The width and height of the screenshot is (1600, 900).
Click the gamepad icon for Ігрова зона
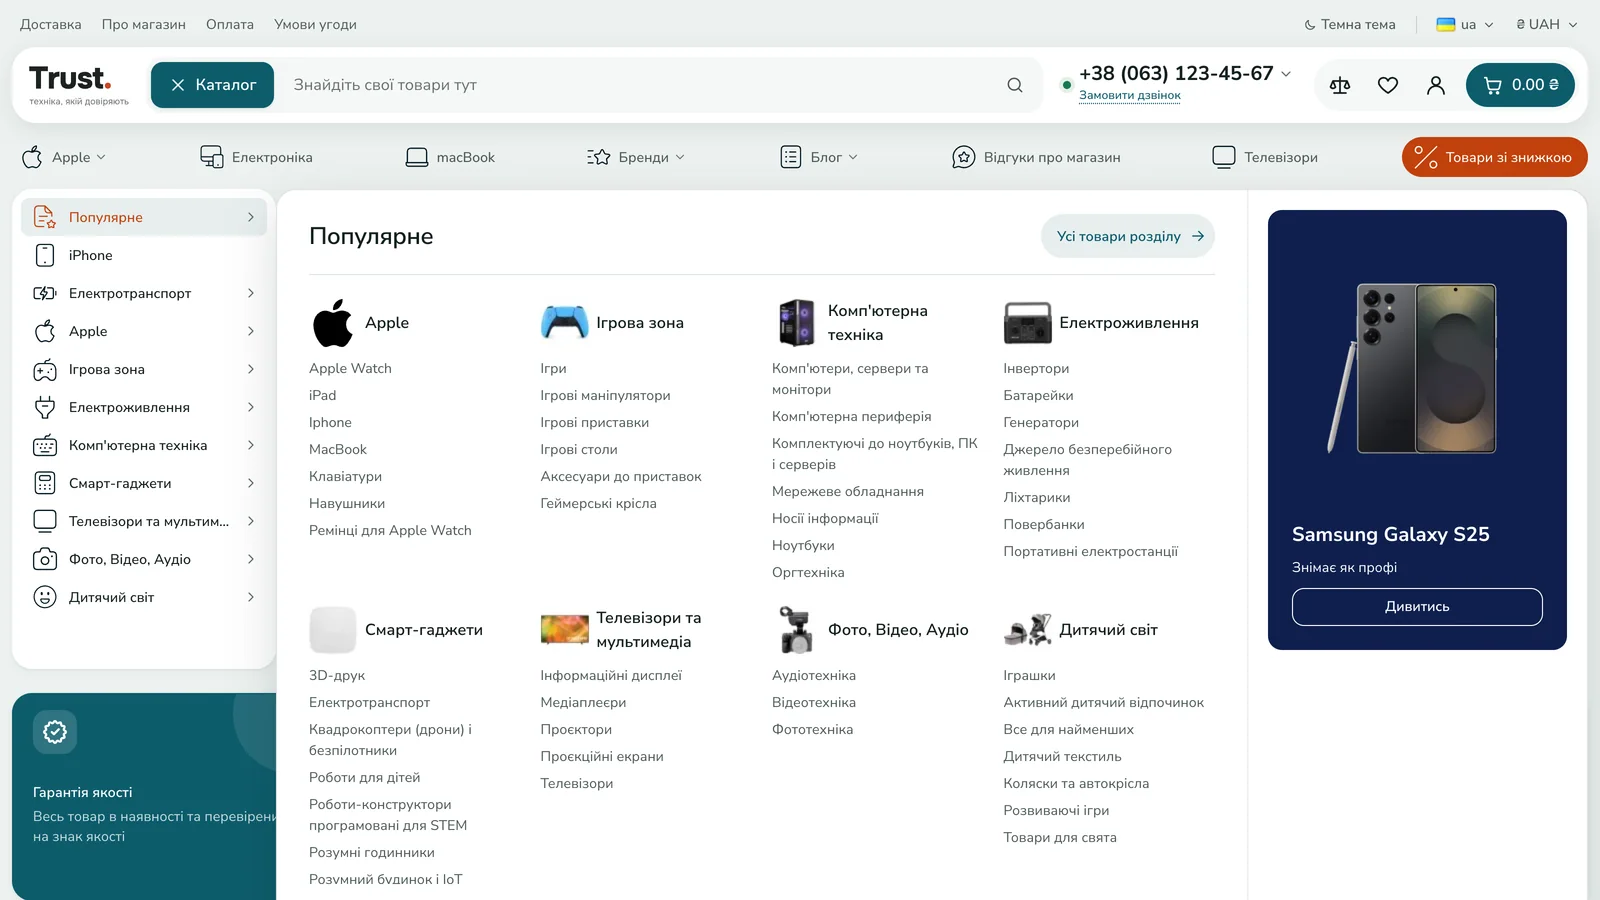click(564, 323)
